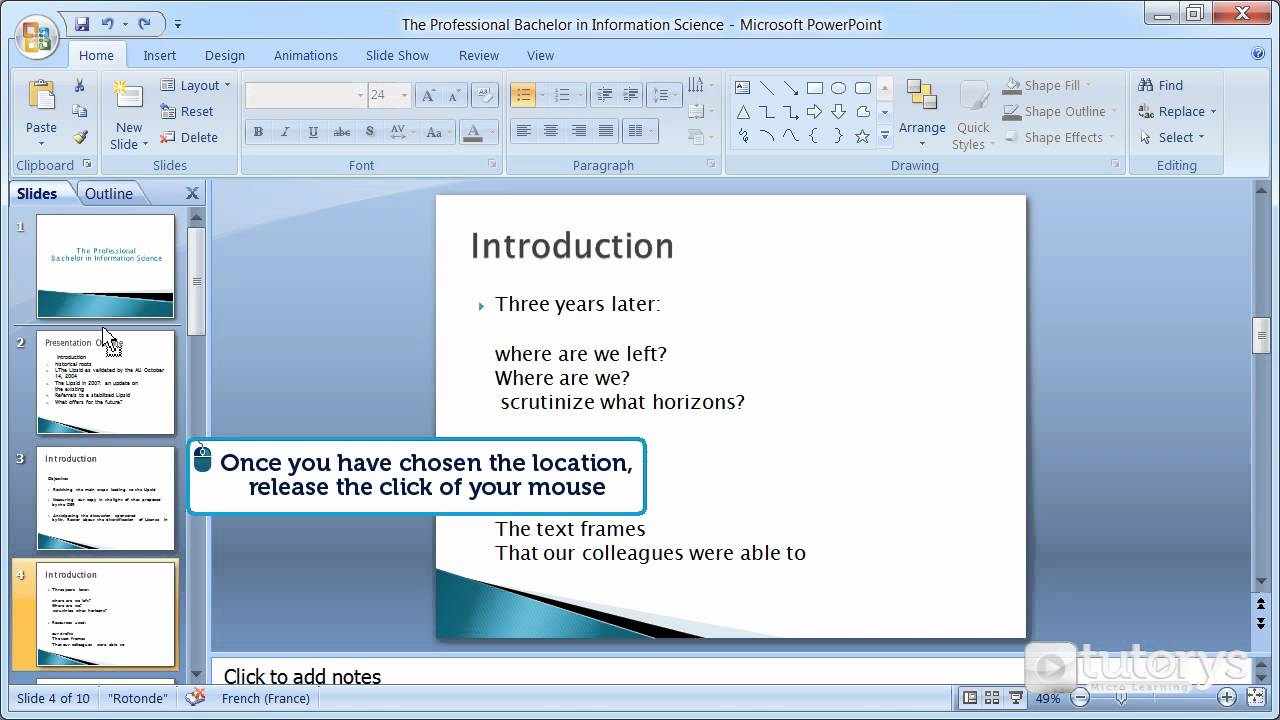Center the text
The image size is (1280, 720).
[x=550, y=131]
